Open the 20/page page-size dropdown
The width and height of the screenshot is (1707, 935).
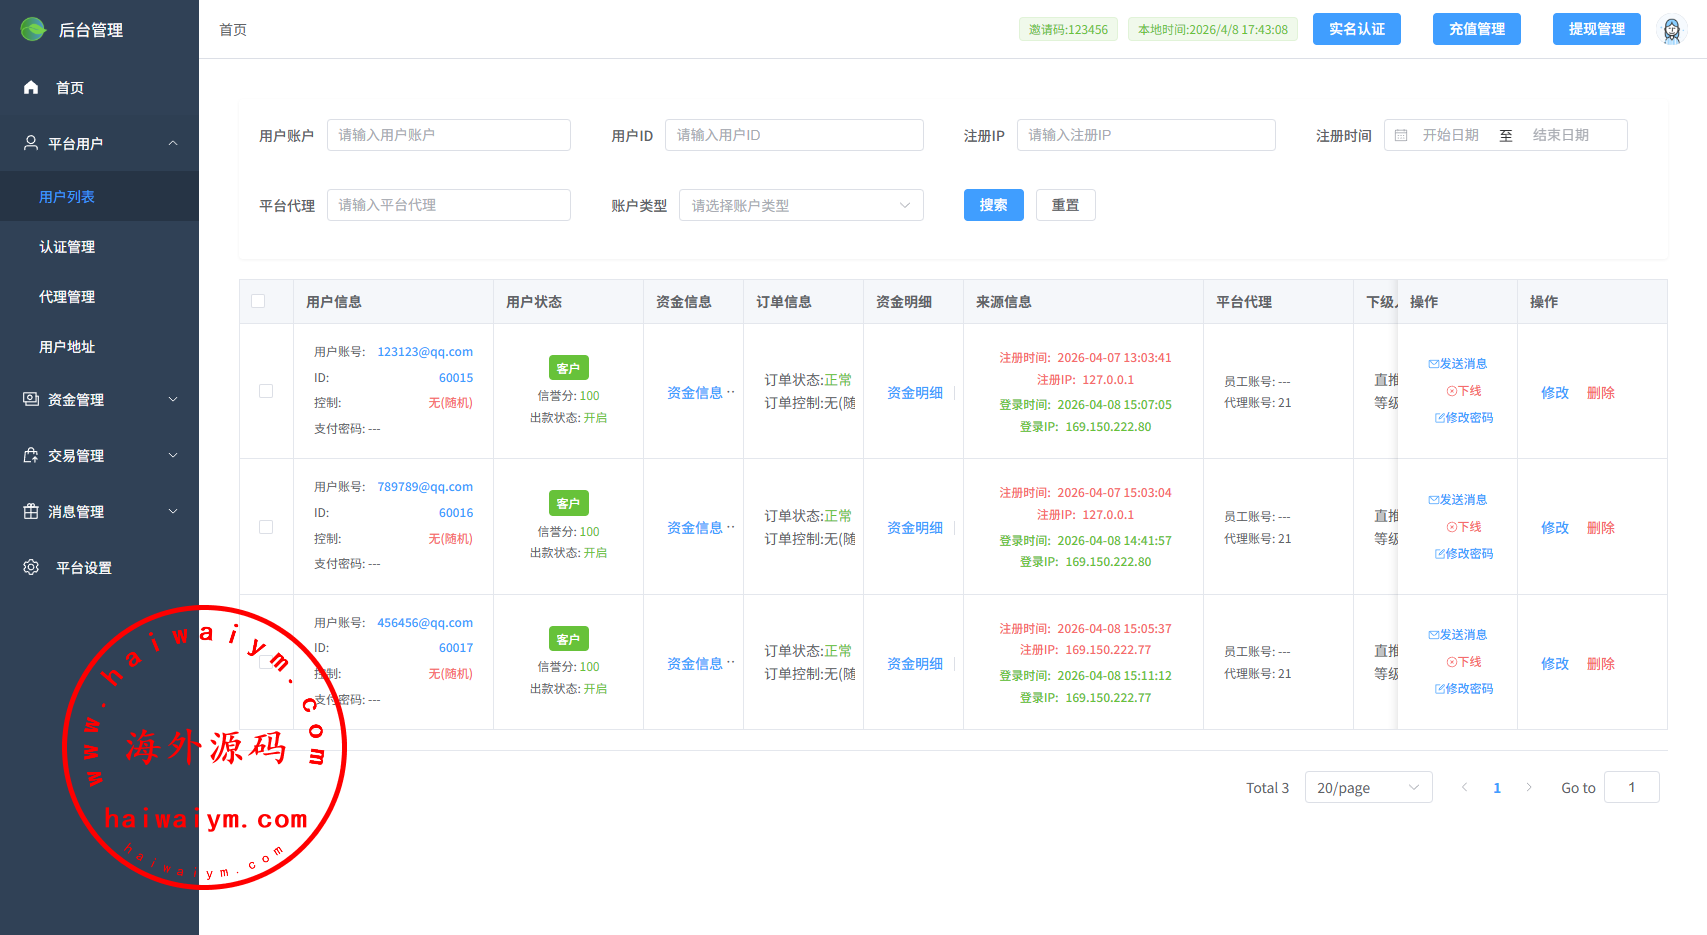pyautogui.click(x=1368, y=787)
